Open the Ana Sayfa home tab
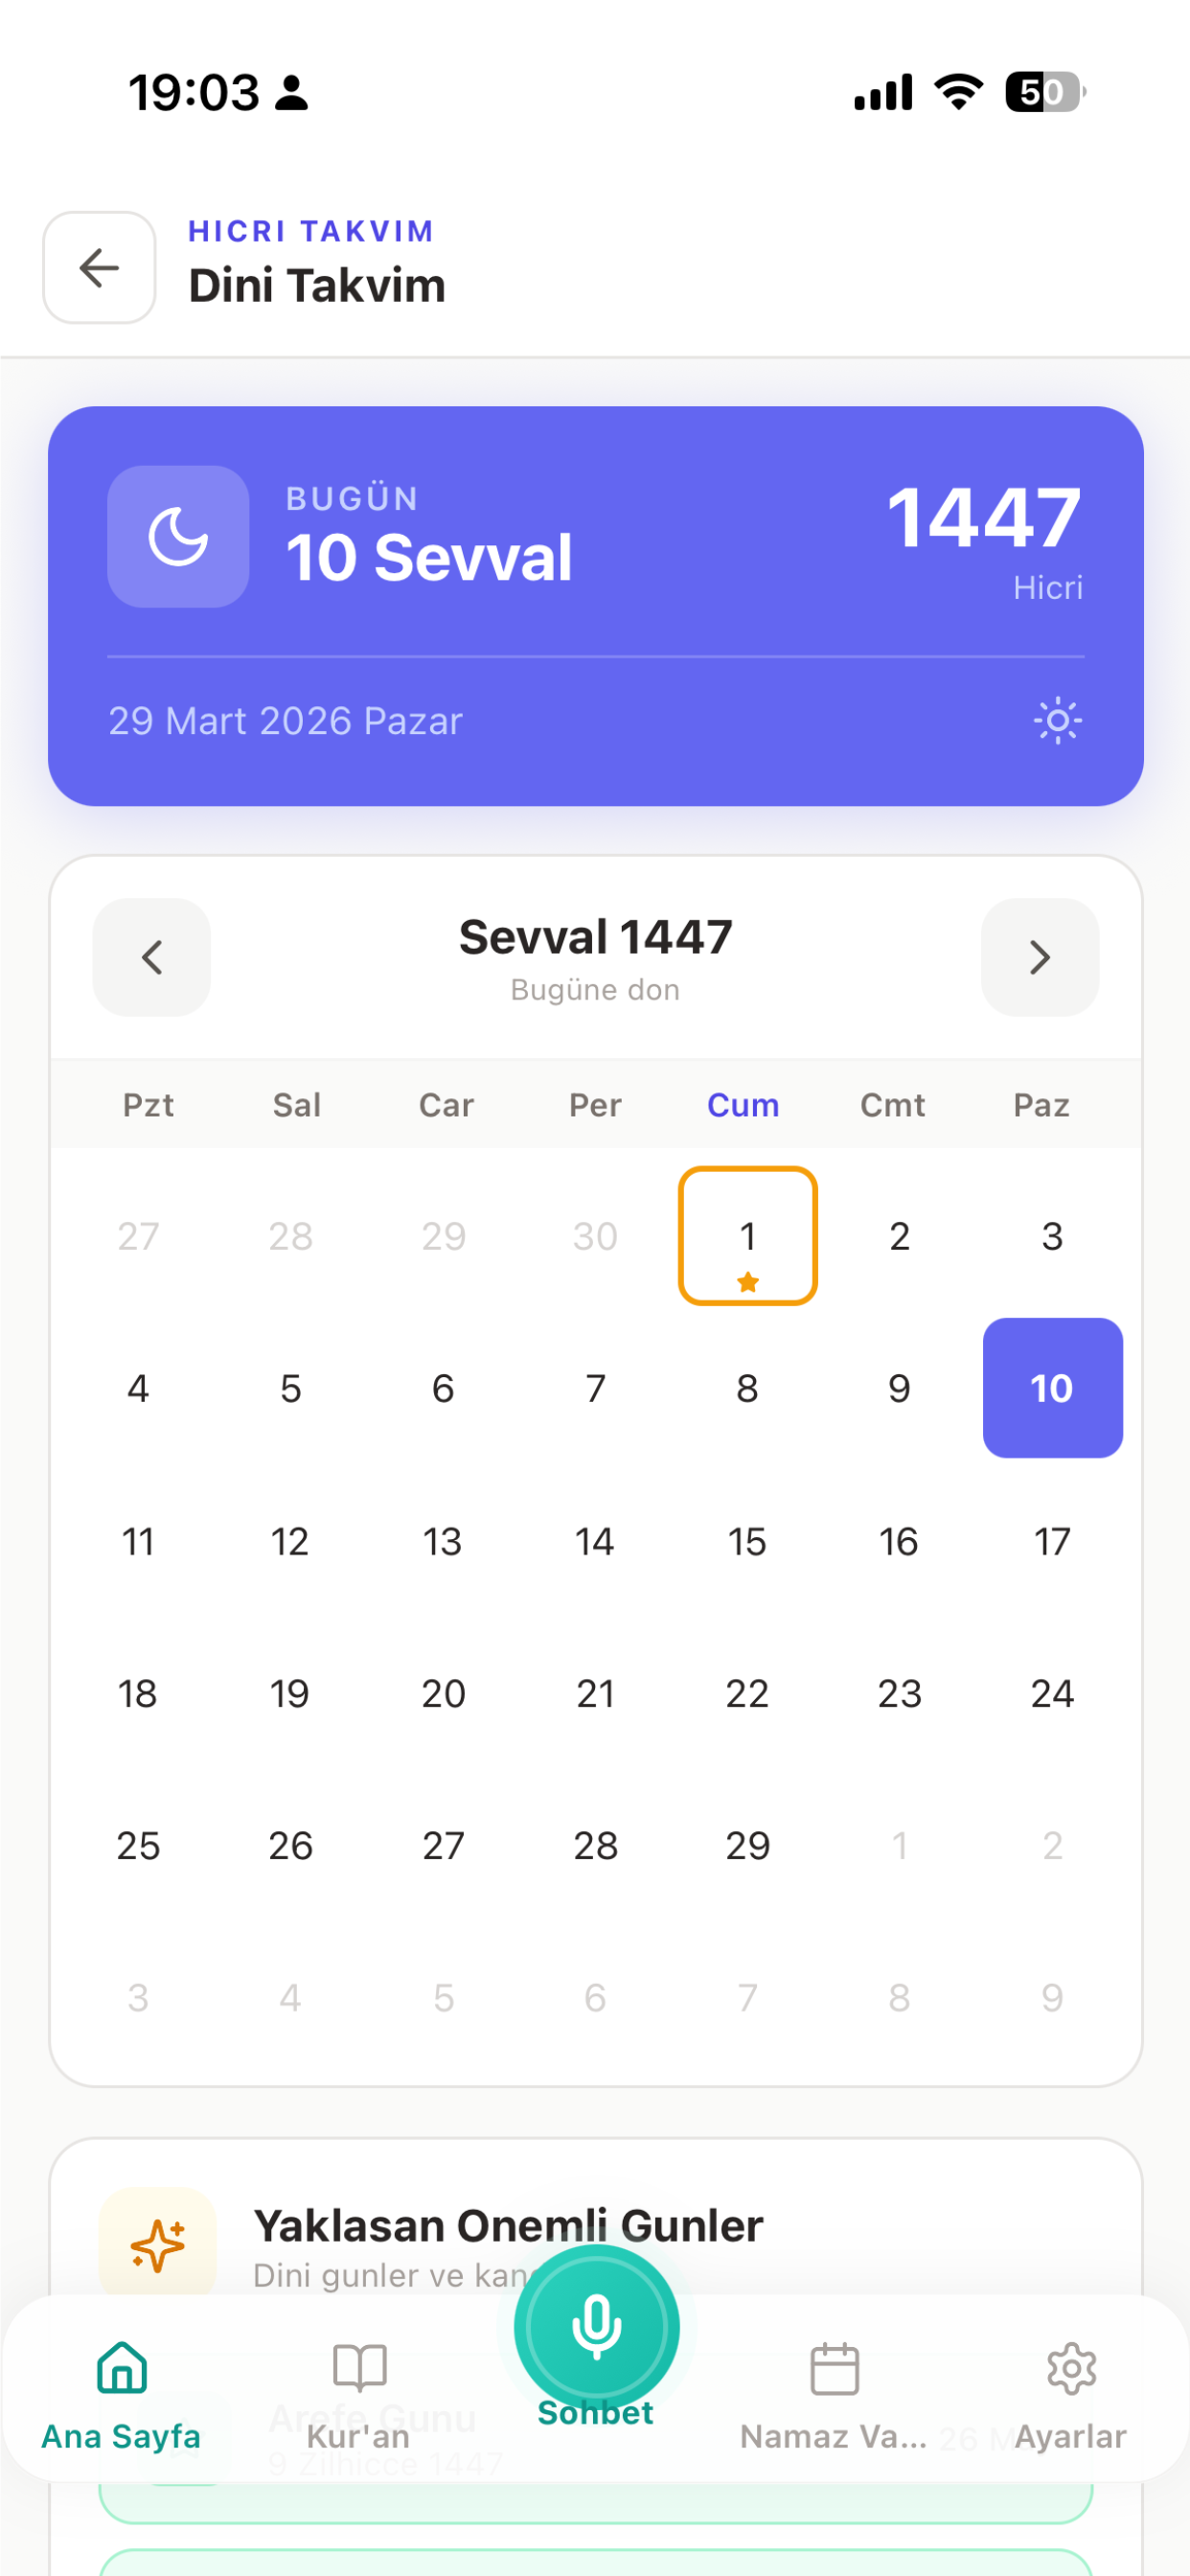This screenshot has width=1190, height=2576. (x=121, y=2394)
